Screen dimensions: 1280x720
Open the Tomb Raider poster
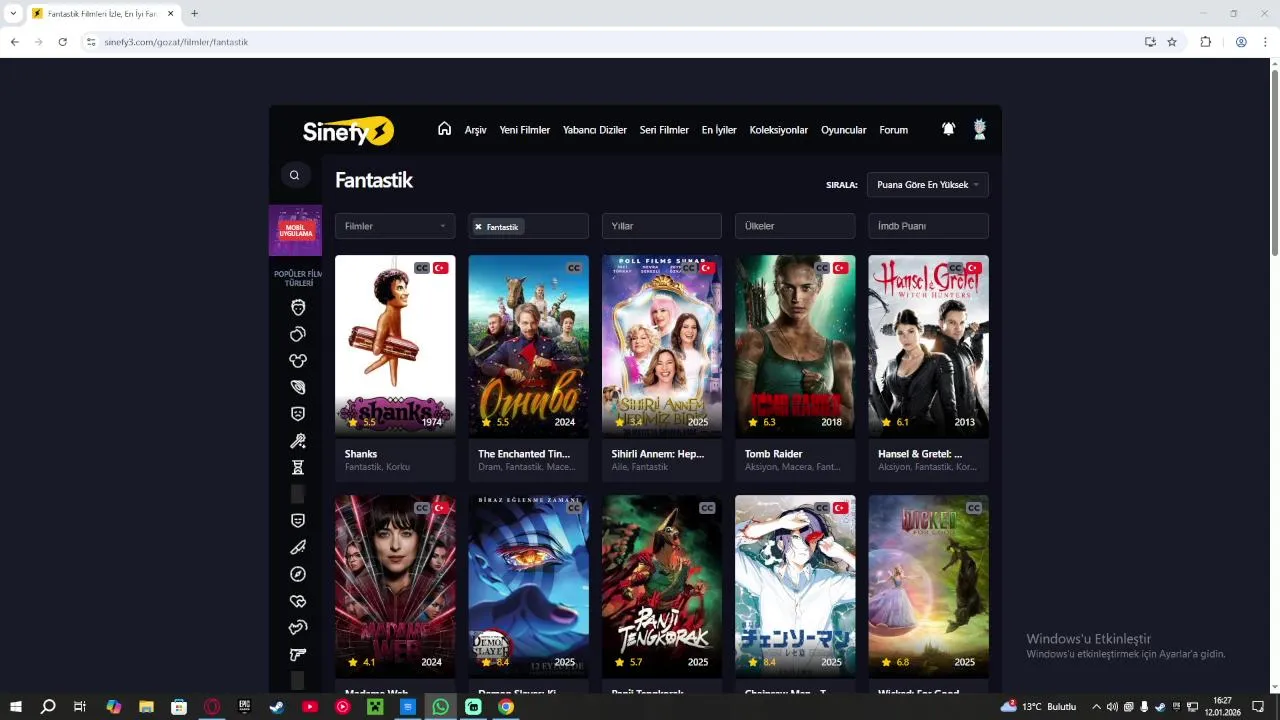click(x=795, y=346)
